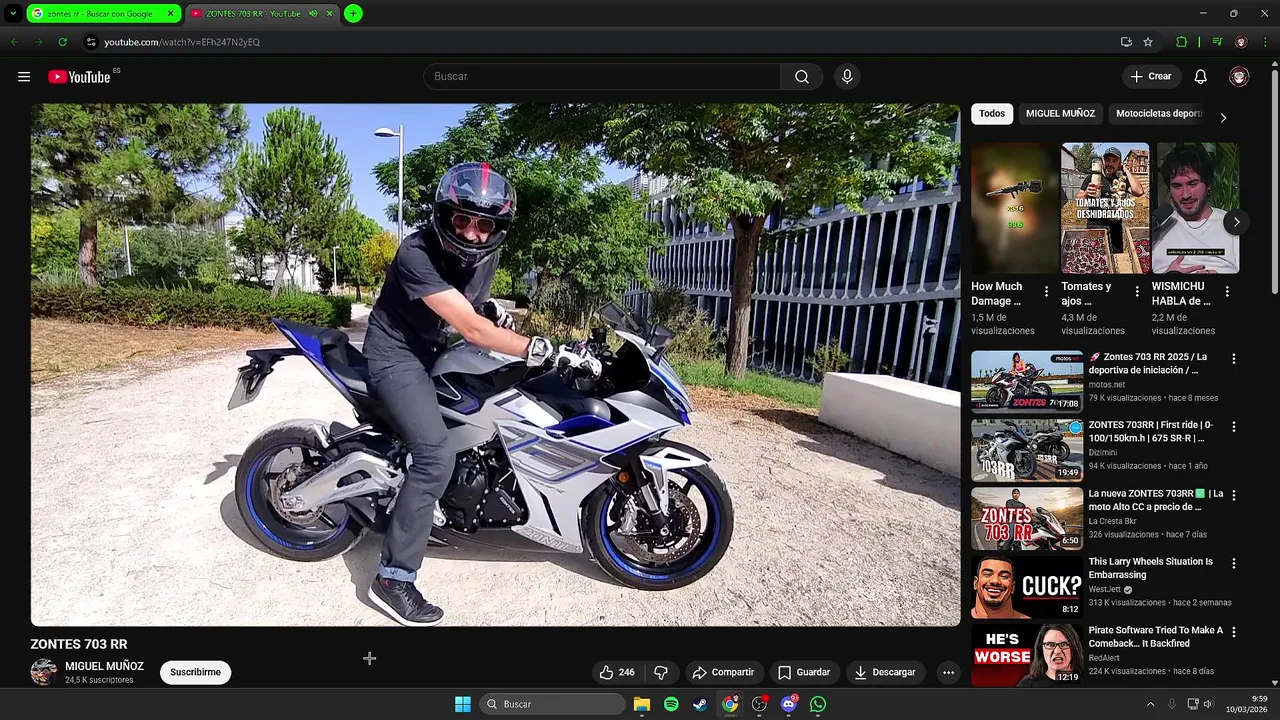1280x720 pixels.
Task: Show next Shorts with right arrow
Action: tap(1236, 222)
